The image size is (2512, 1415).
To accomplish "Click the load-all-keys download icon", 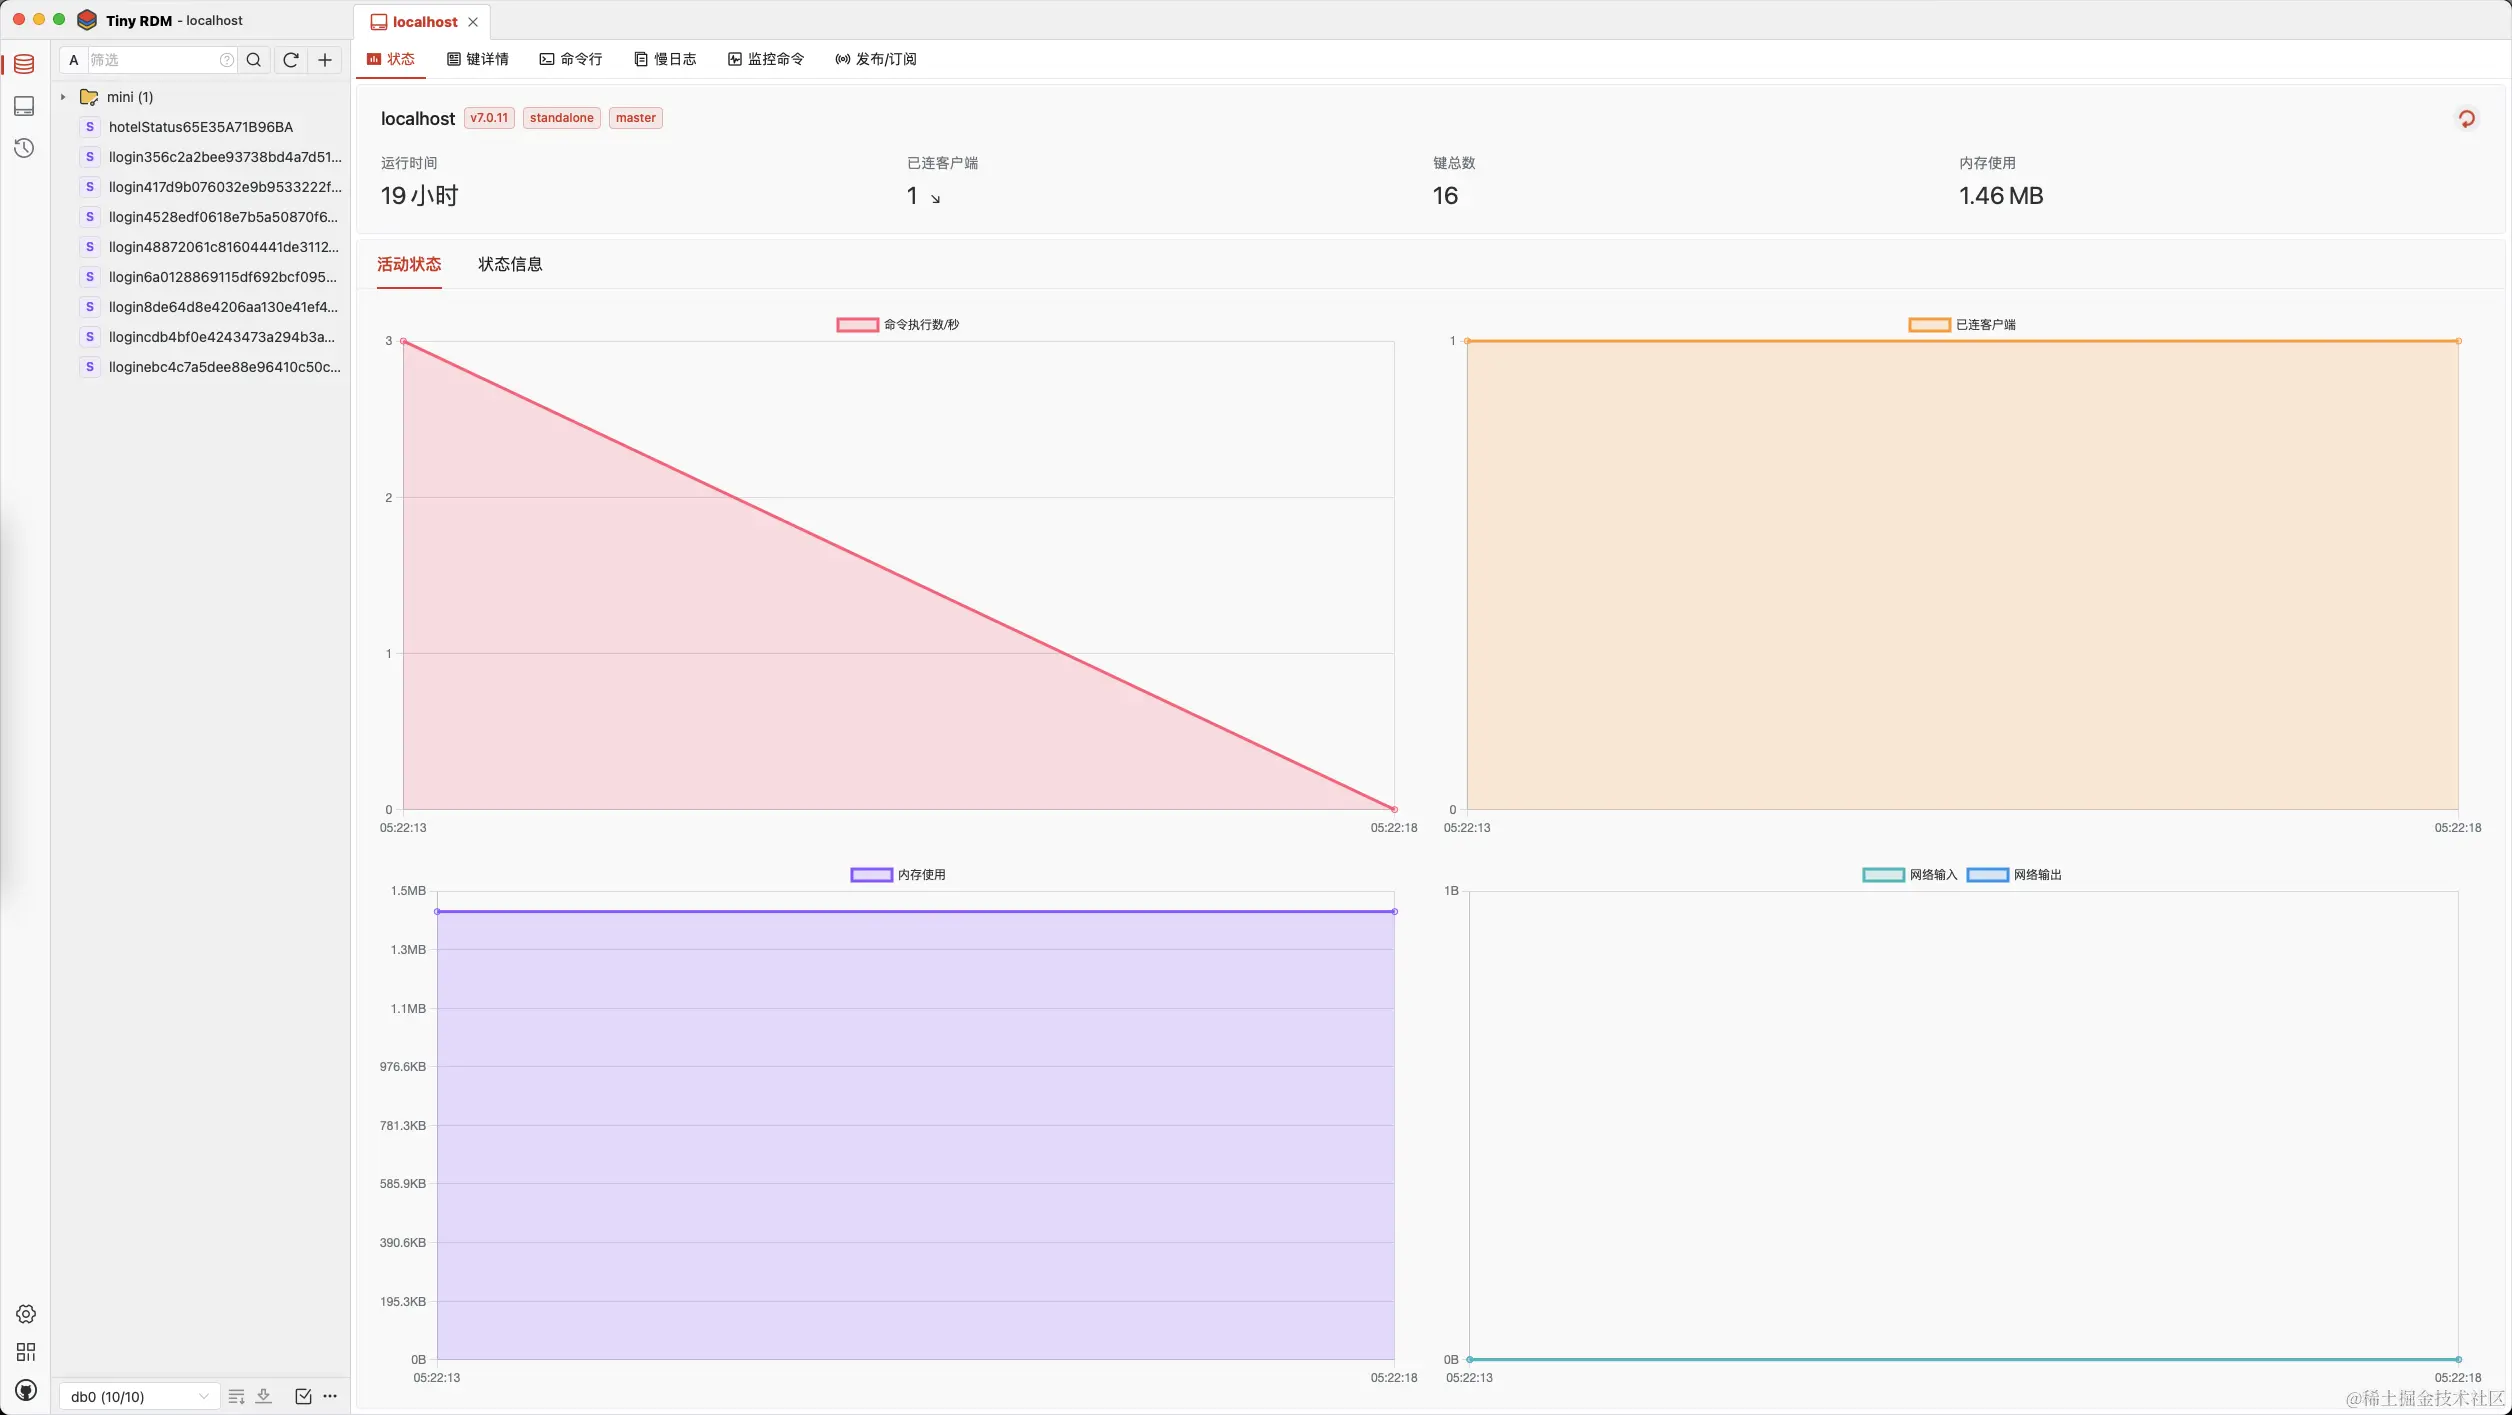I will pyautogui.click(x=264, y=1396).
